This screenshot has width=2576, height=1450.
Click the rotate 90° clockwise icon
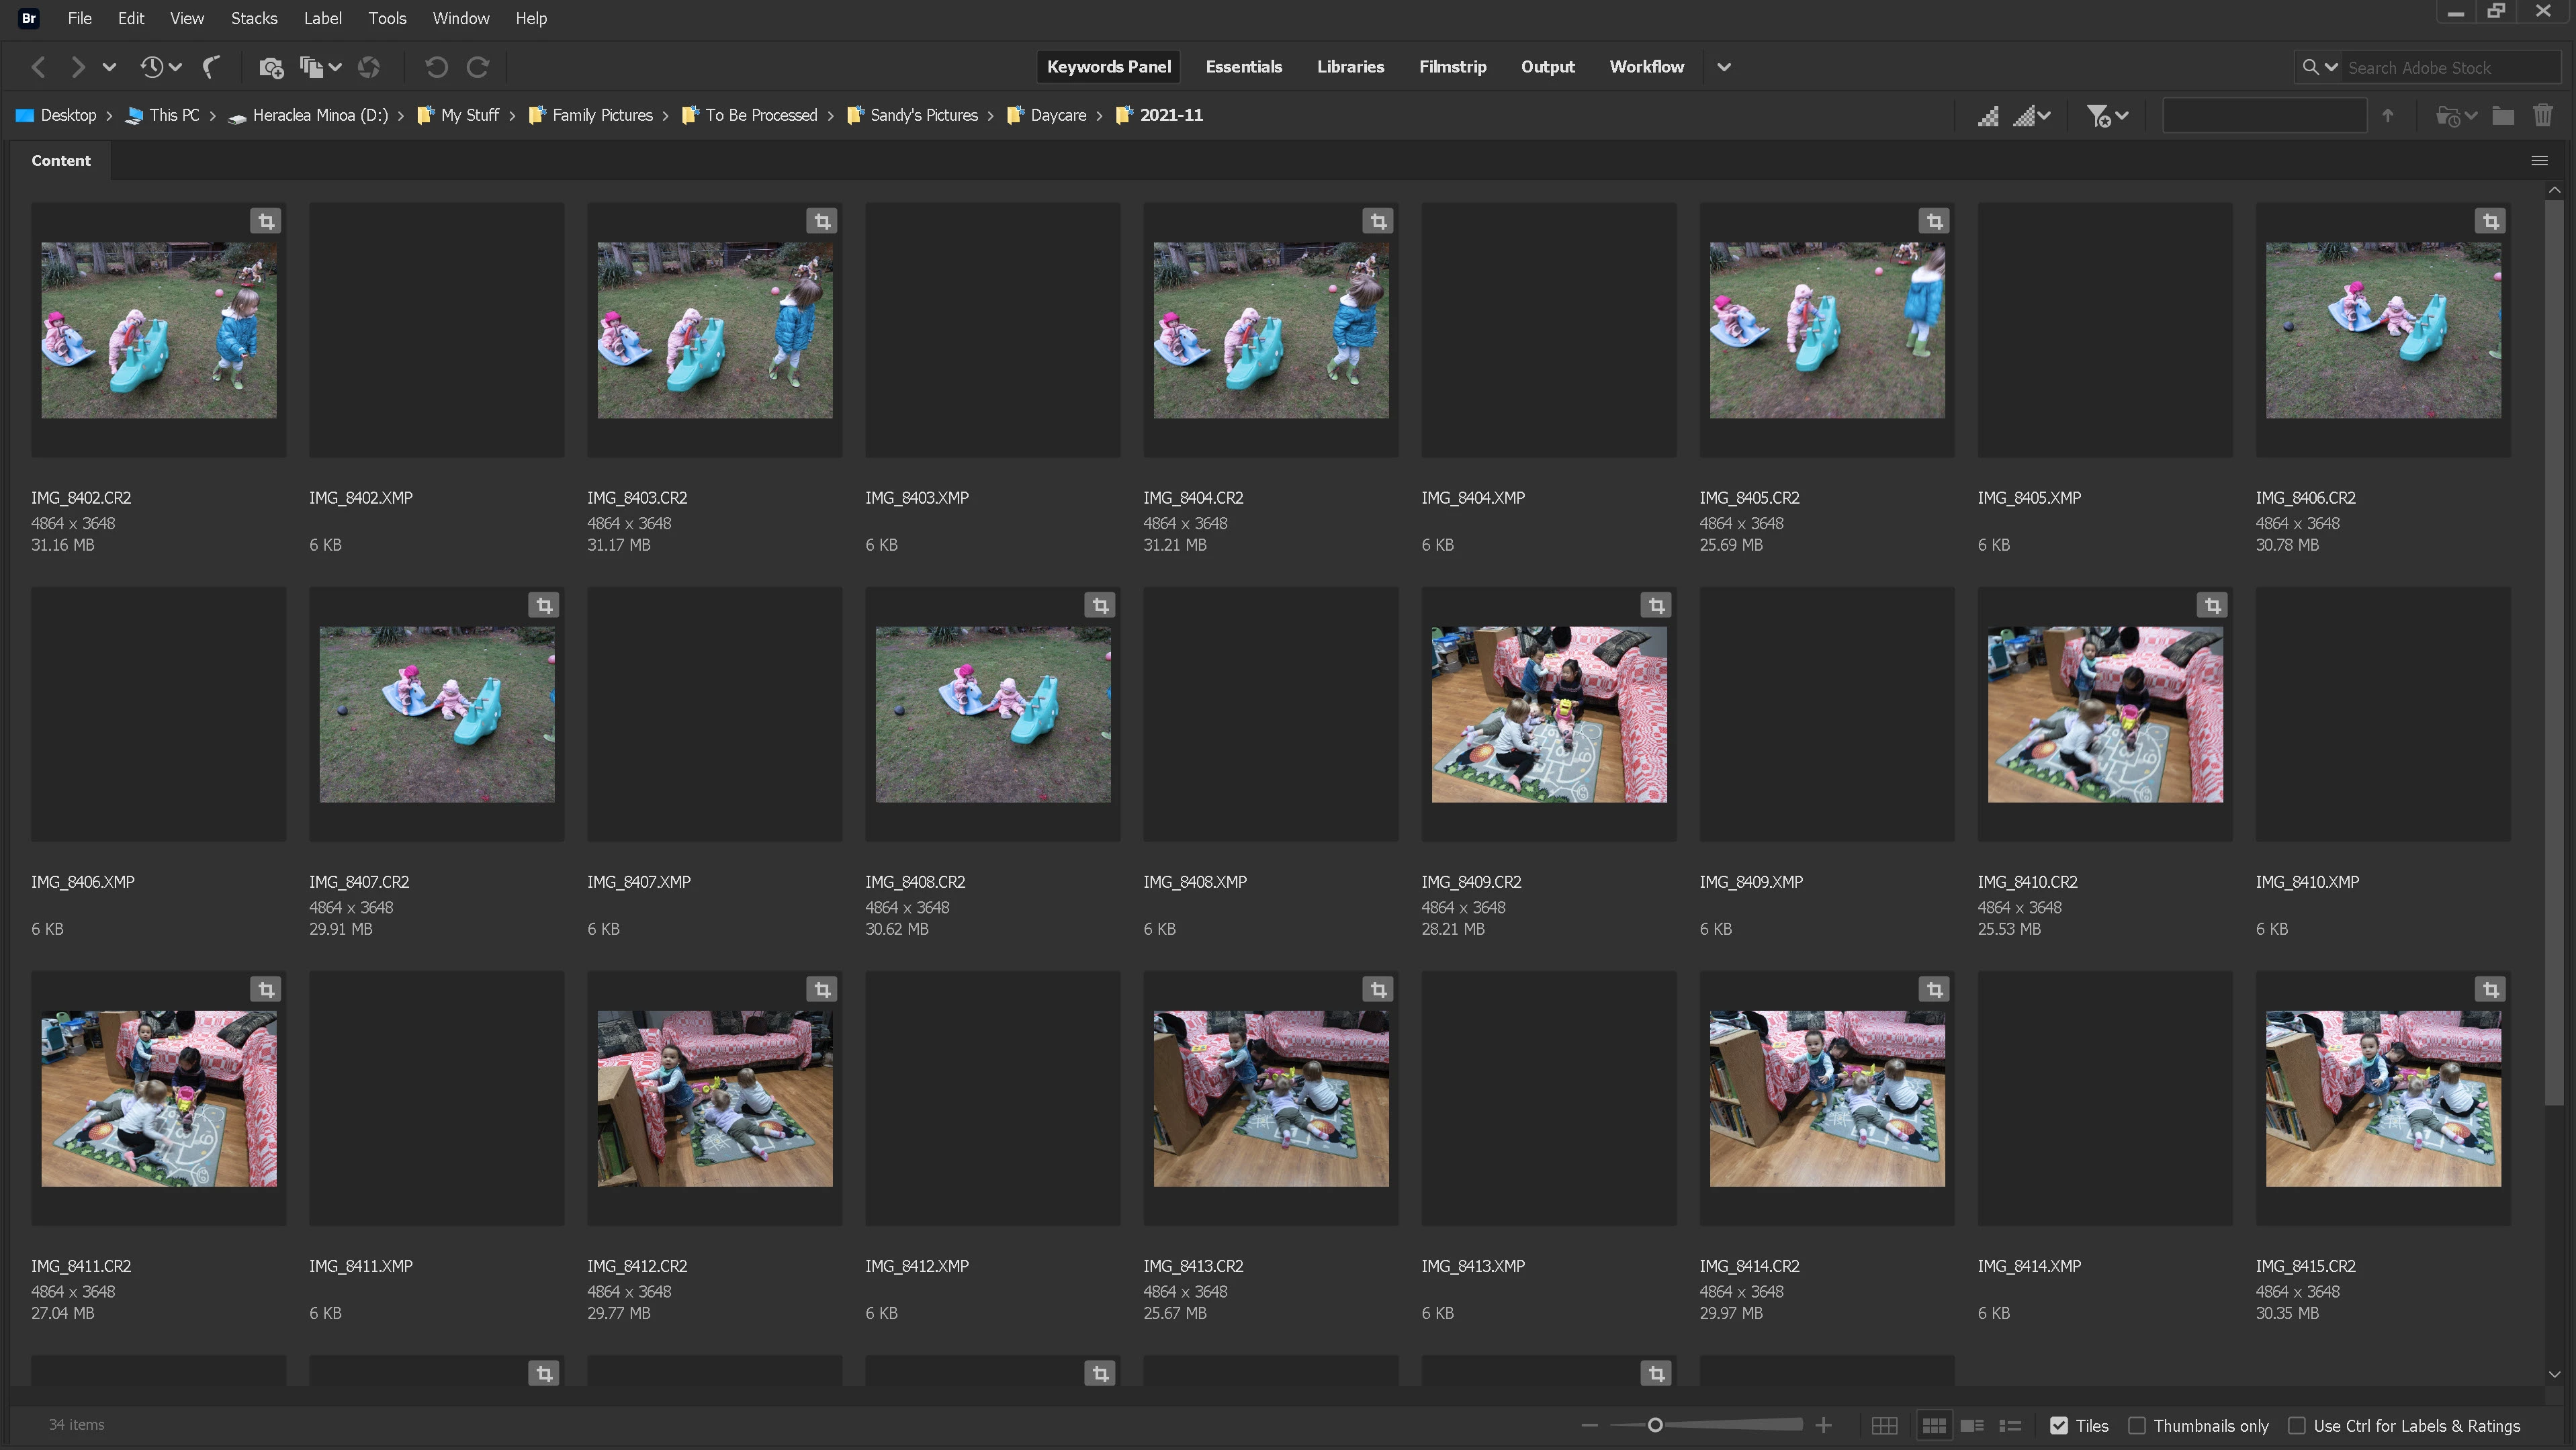click(478, 67)
